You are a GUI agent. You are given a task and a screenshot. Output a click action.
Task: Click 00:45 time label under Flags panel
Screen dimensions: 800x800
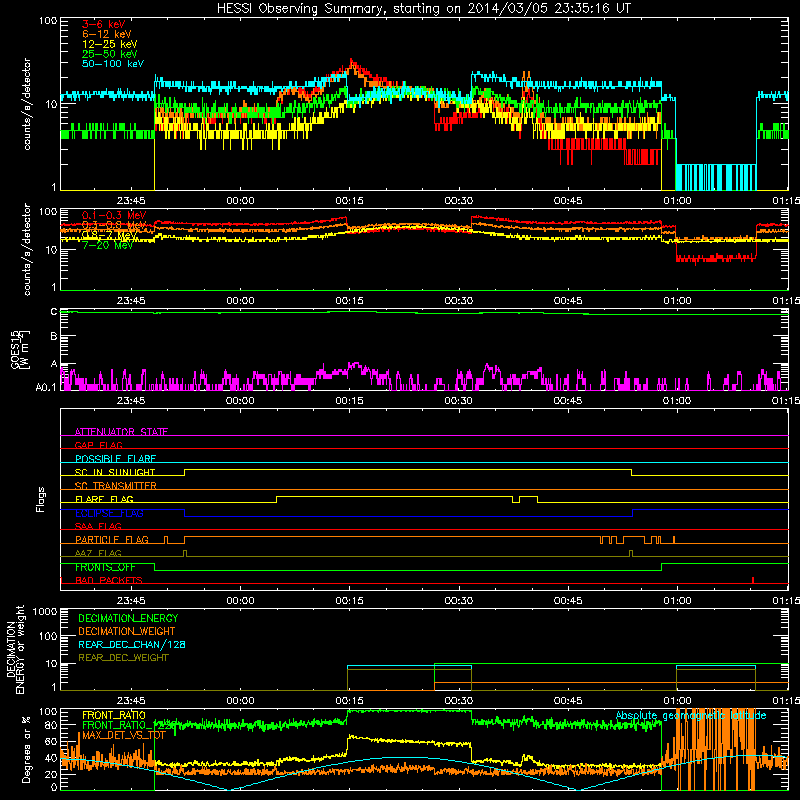point(568,601)
